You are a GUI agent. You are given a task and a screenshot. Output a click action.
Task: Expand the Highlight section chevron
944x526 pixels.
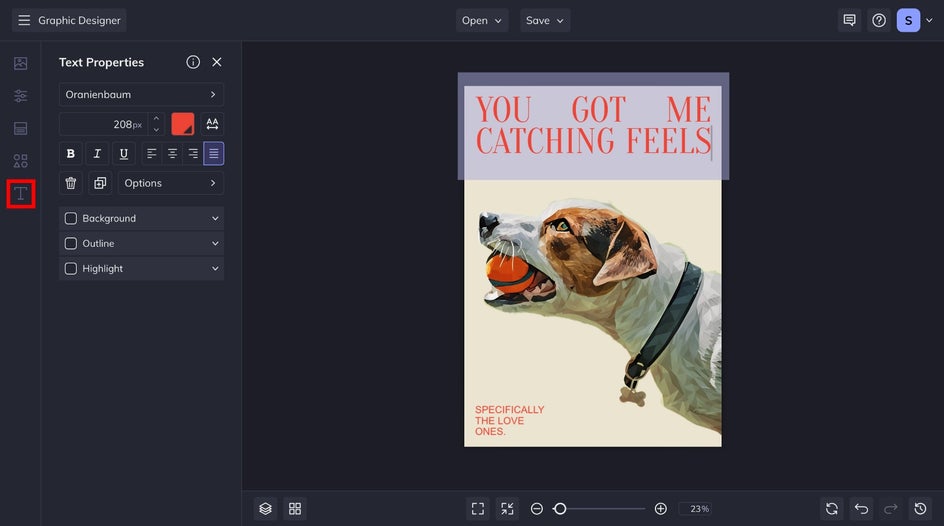215,268
